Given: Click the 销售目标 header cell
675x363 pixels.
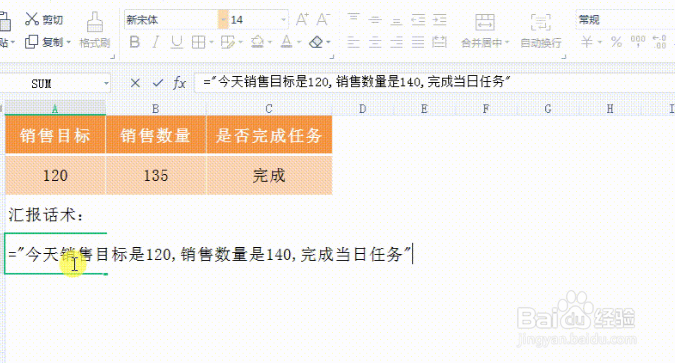Looking at the screenshot, I should point(55,135).
